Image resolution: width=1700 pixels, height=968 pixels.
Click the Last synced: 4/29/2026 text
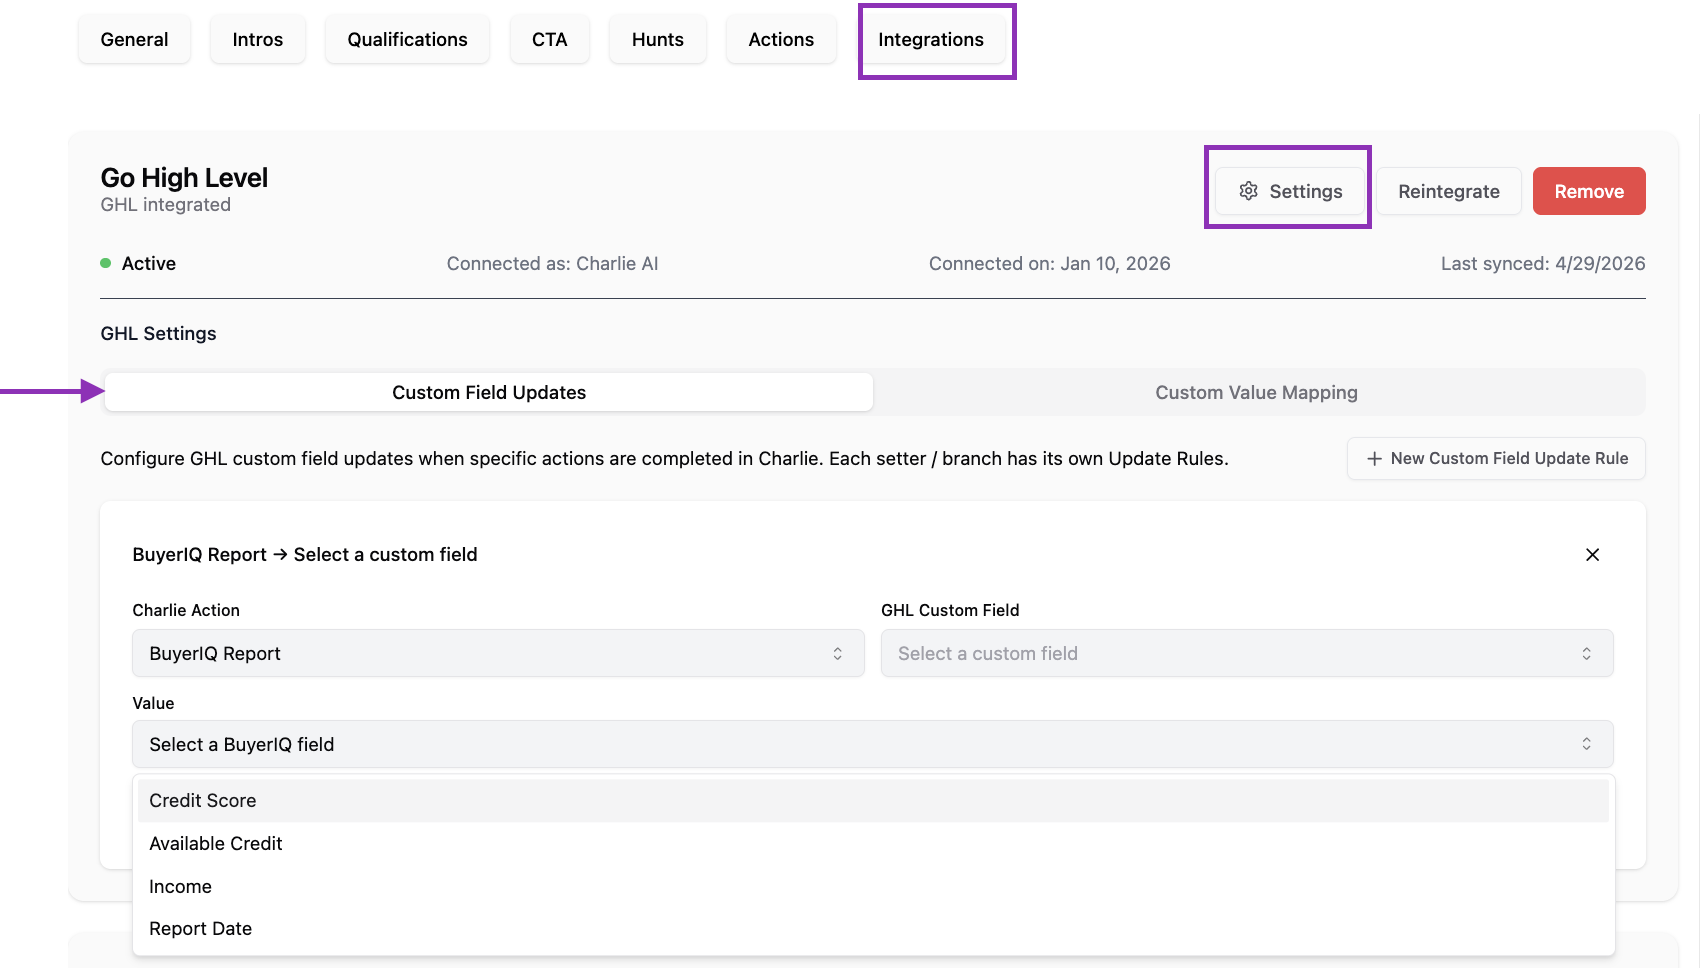click(x=1543, y=264)
